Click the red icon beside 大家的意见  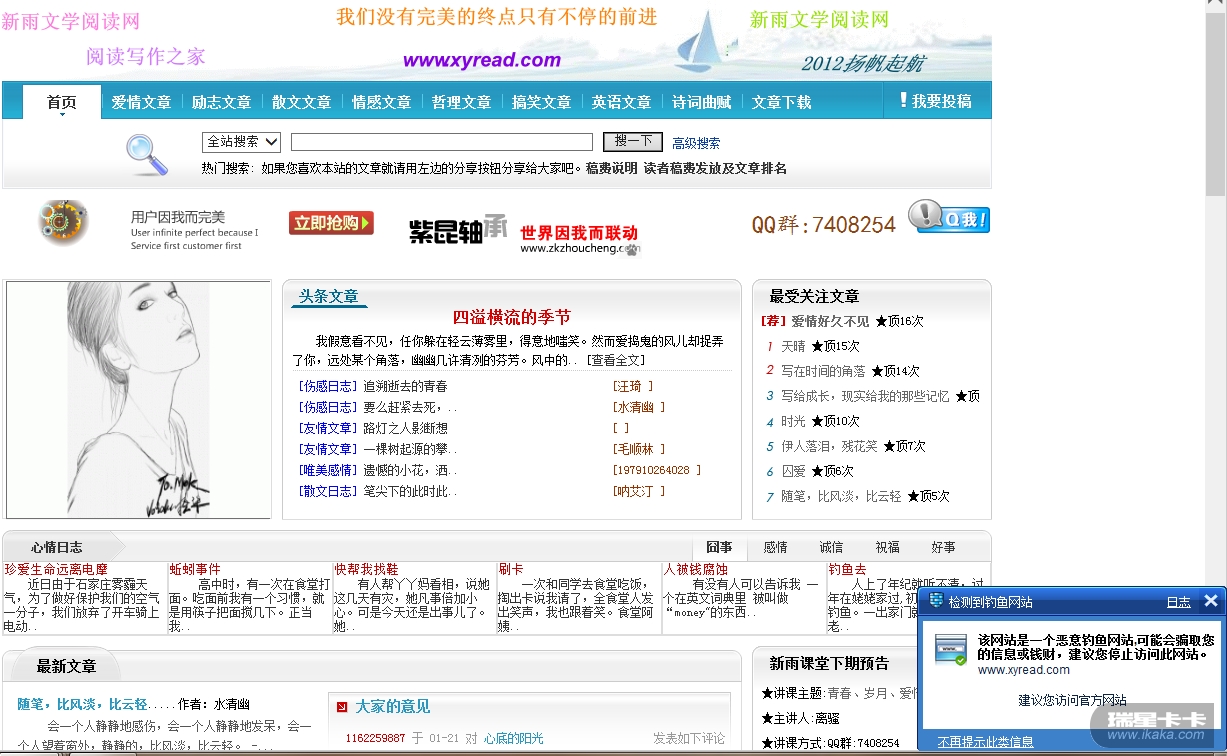coord(342,707)
